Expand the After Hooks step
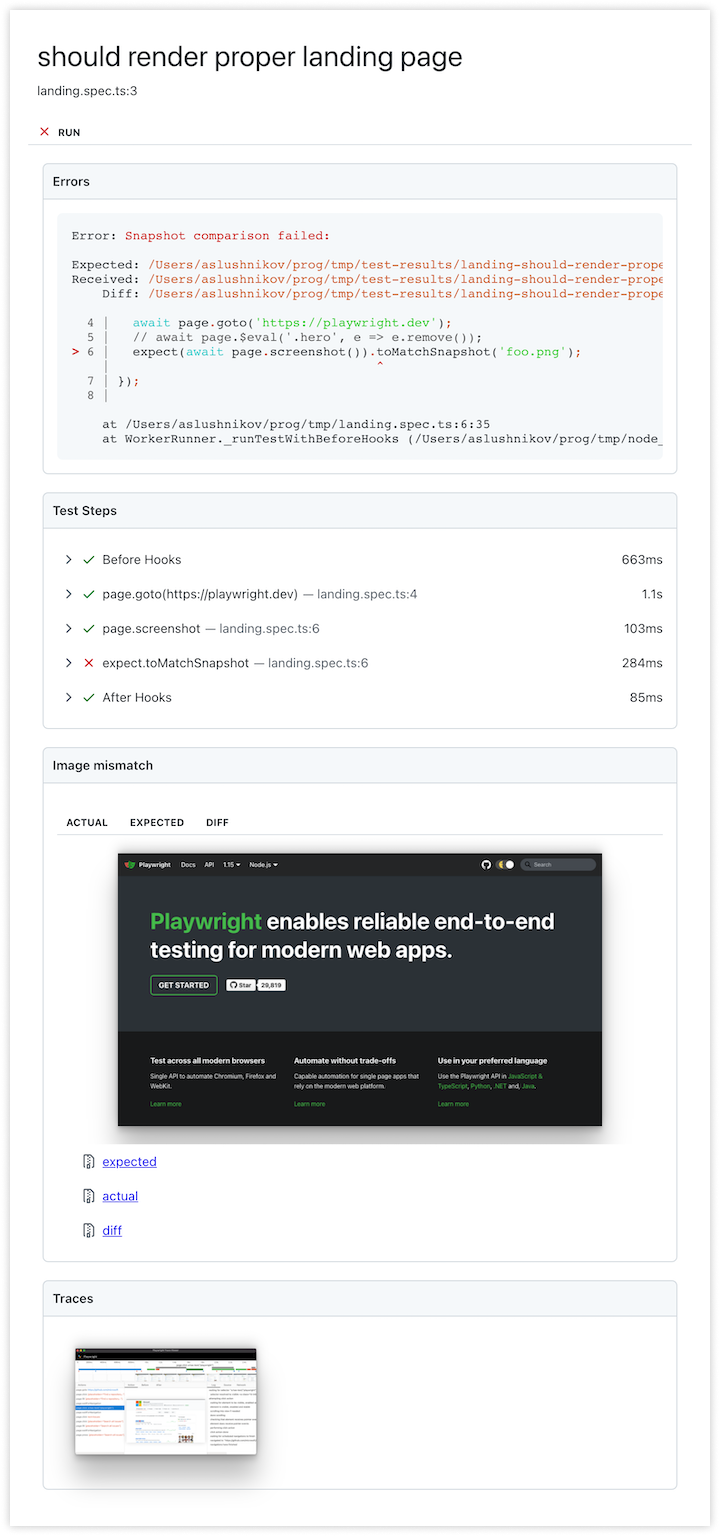 coord(68,698)
